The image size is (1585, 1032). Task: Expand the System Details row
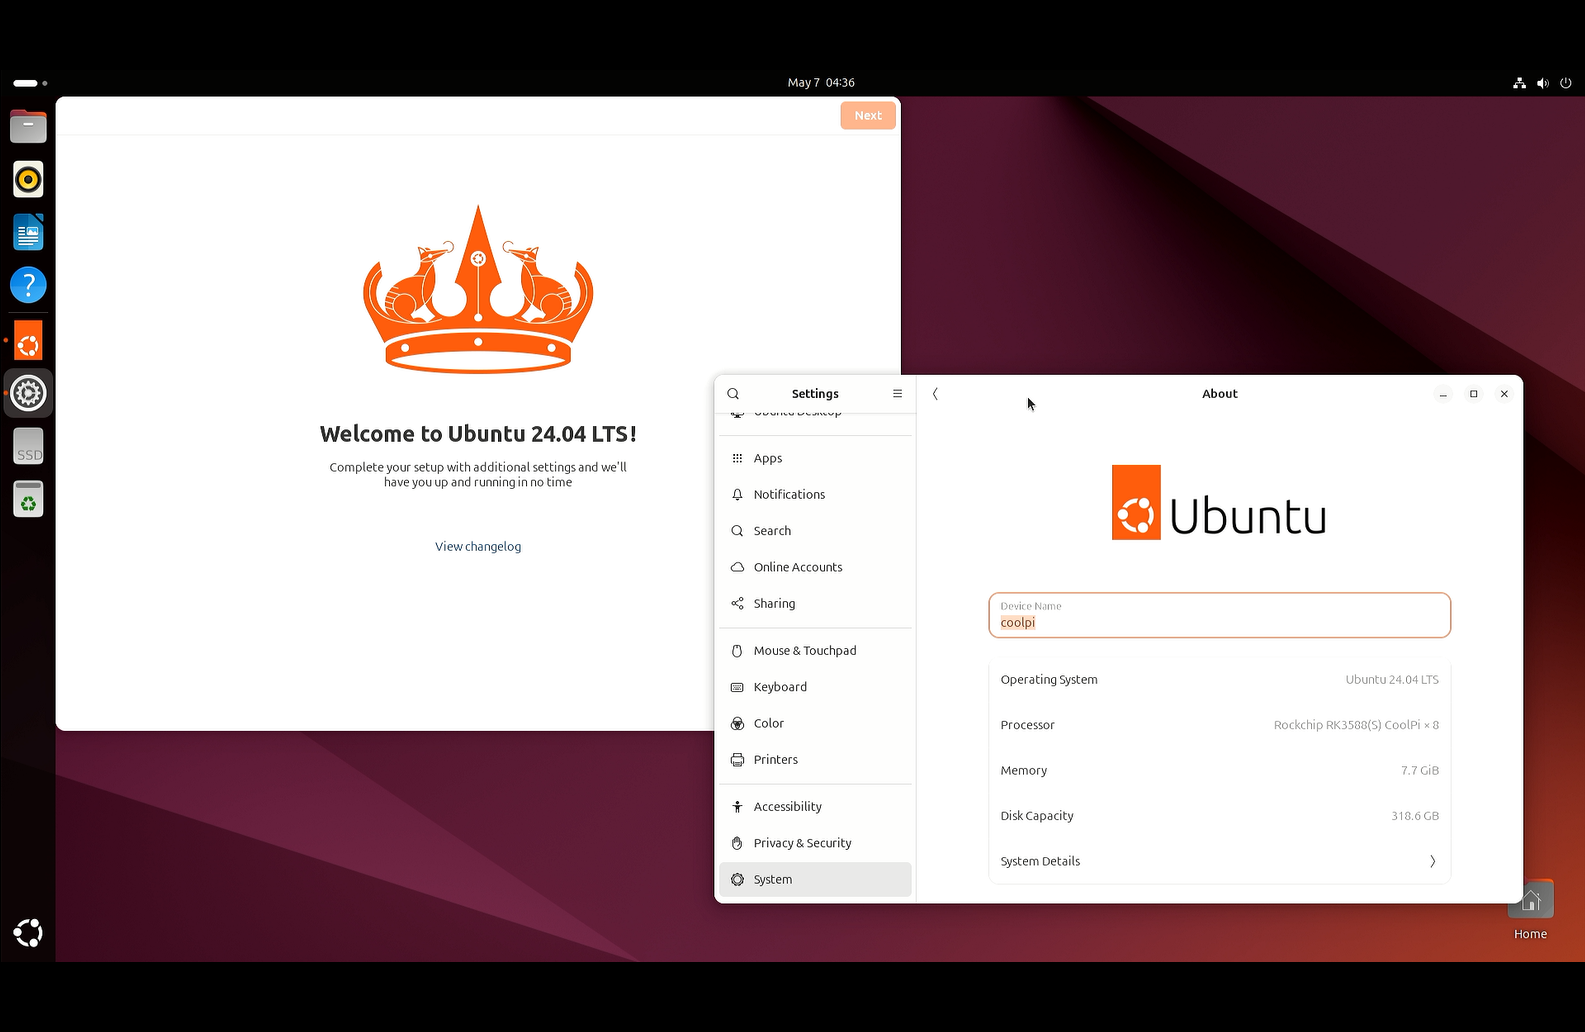pos(1219,861)
